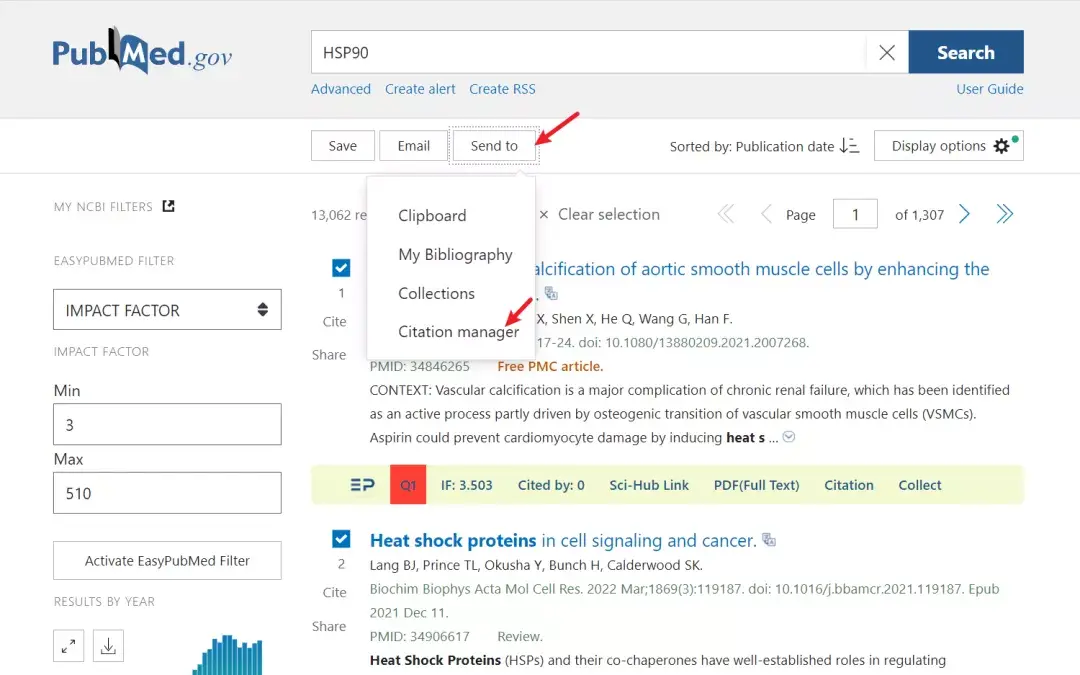Image resolution: width=1080 pixels, height=675 pixels.
Task: Uncheck the second result's checkbox
Action: pos(341,540)
